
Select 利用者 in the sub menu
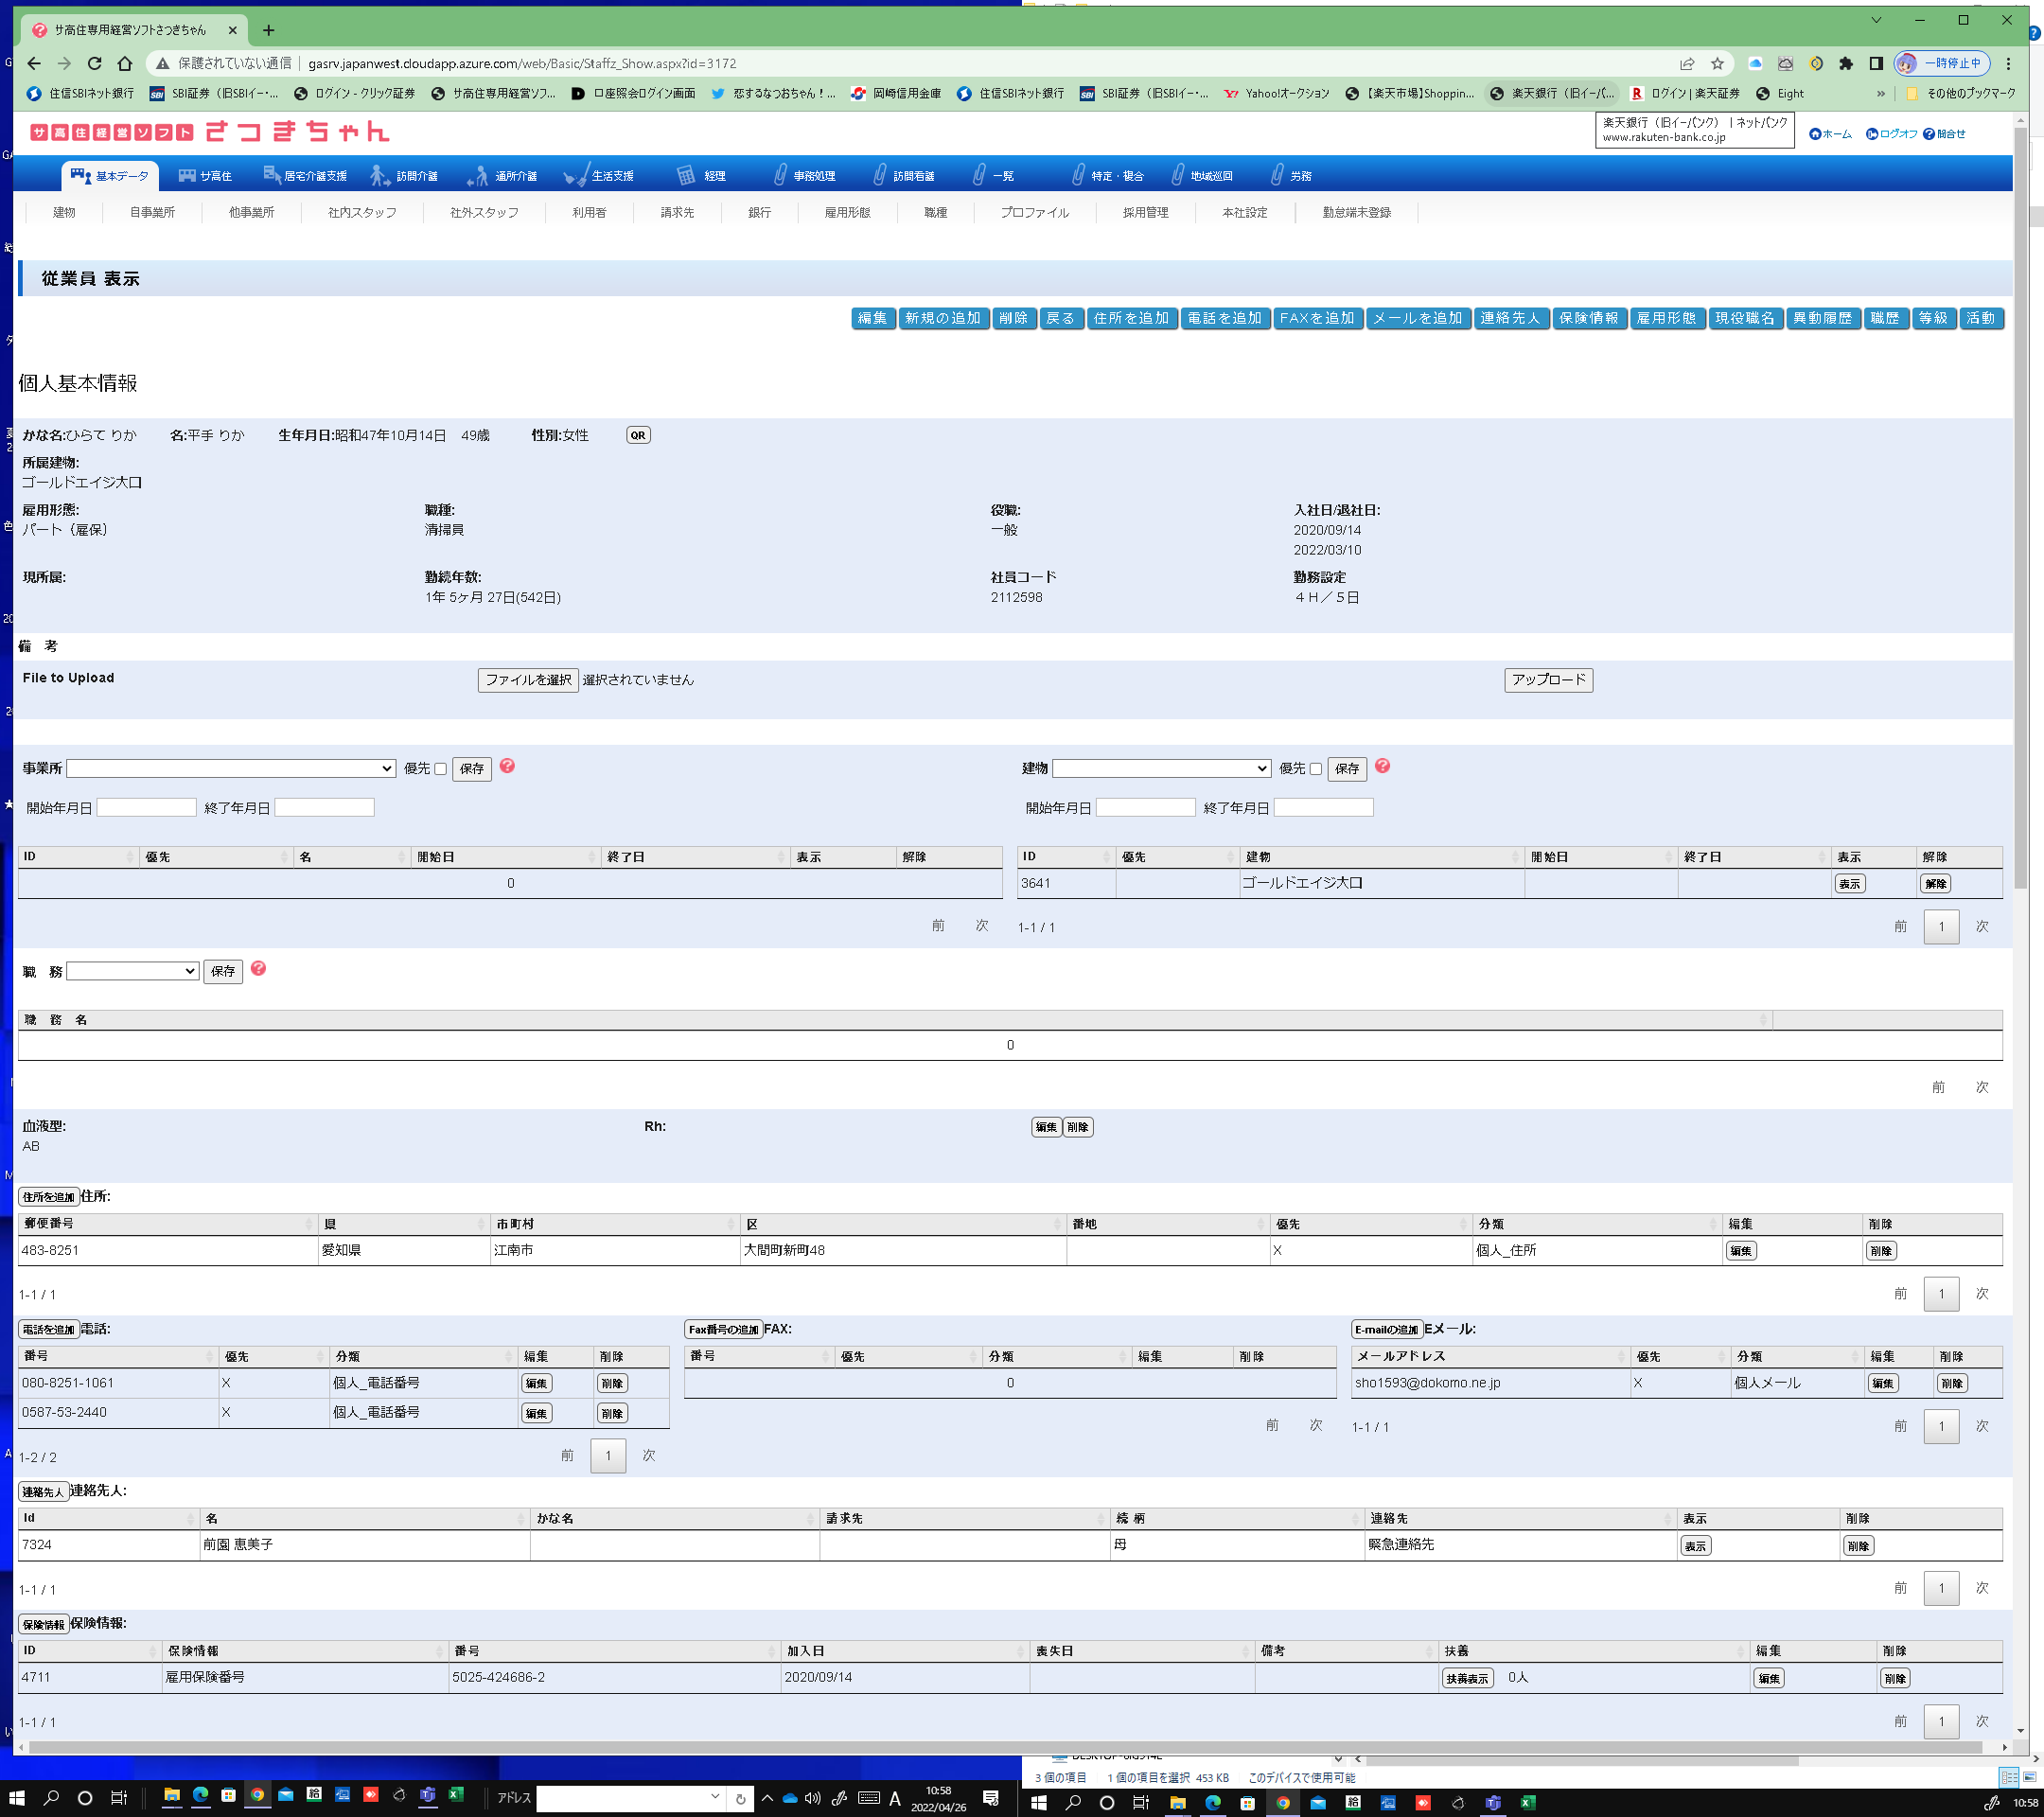click(589, 212)
